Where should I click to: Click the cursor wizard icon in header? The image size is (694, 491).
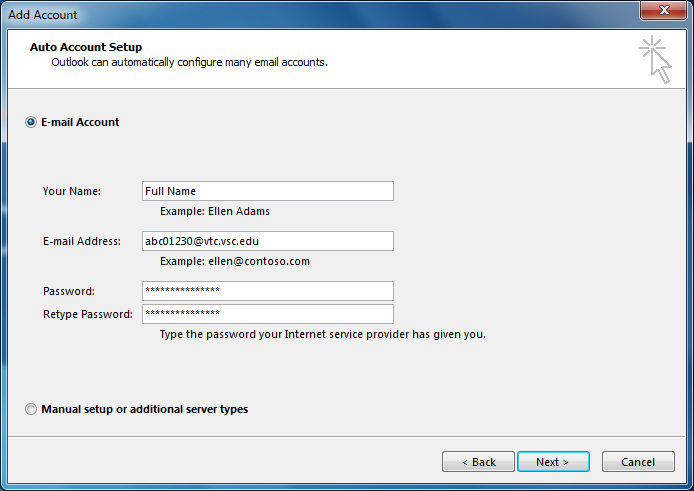pyautogui.click(x=655, y=59)
